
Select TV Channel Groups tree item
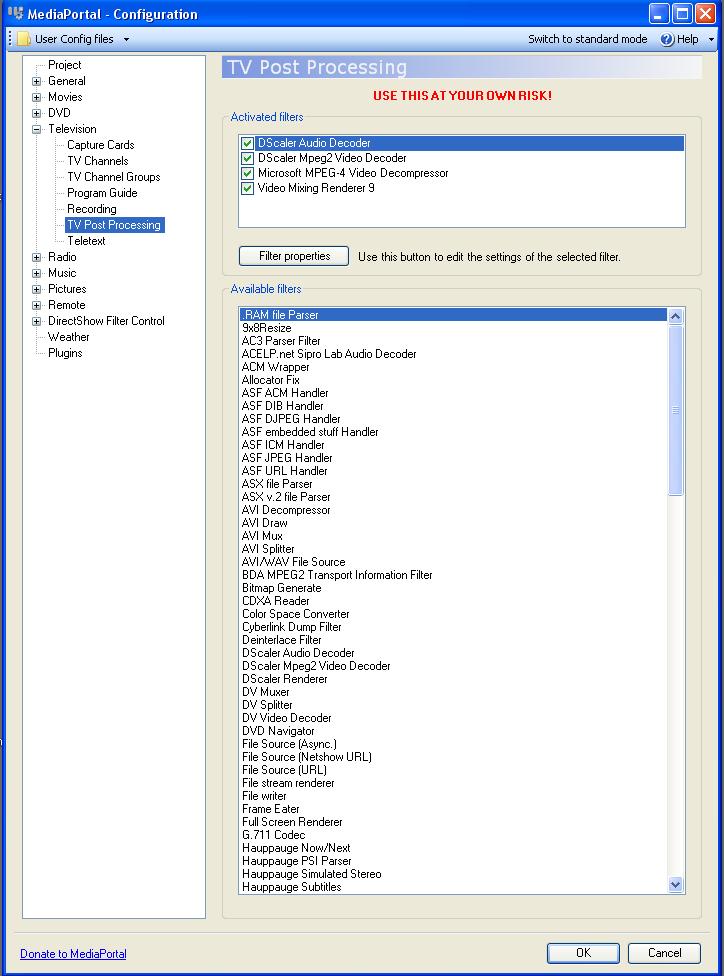point(114,177)
